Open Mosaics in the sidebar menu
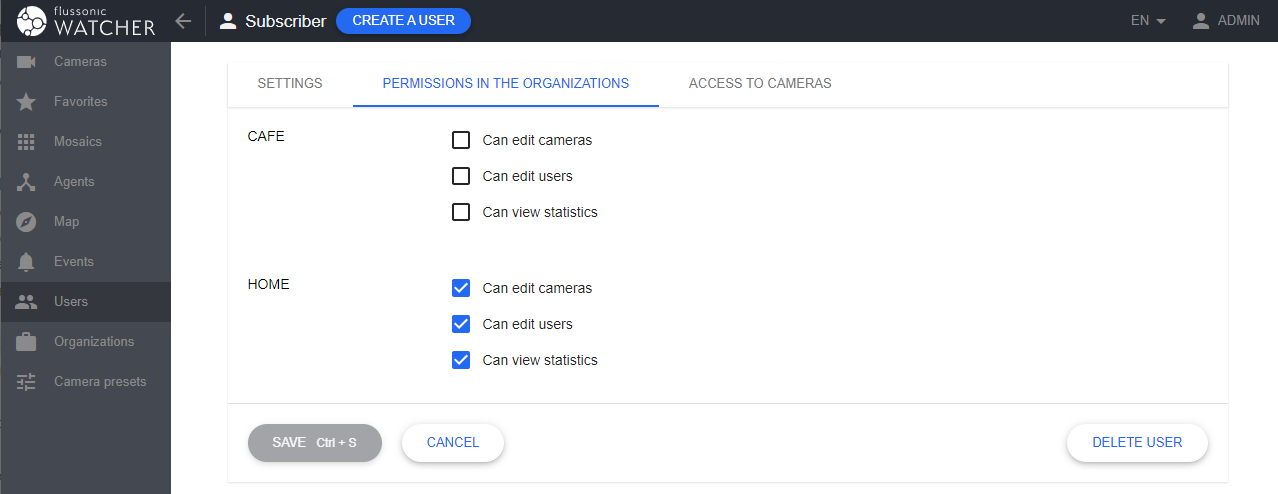The height and width of the screenshot is (494, 1278). tap(85, 142)
